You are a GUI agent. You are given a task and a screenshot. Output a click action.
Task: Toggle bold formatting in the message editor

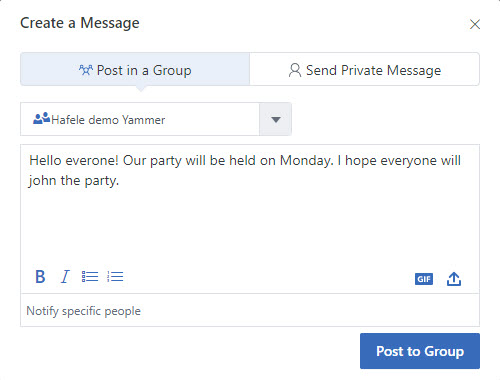[x=40, y=277]
